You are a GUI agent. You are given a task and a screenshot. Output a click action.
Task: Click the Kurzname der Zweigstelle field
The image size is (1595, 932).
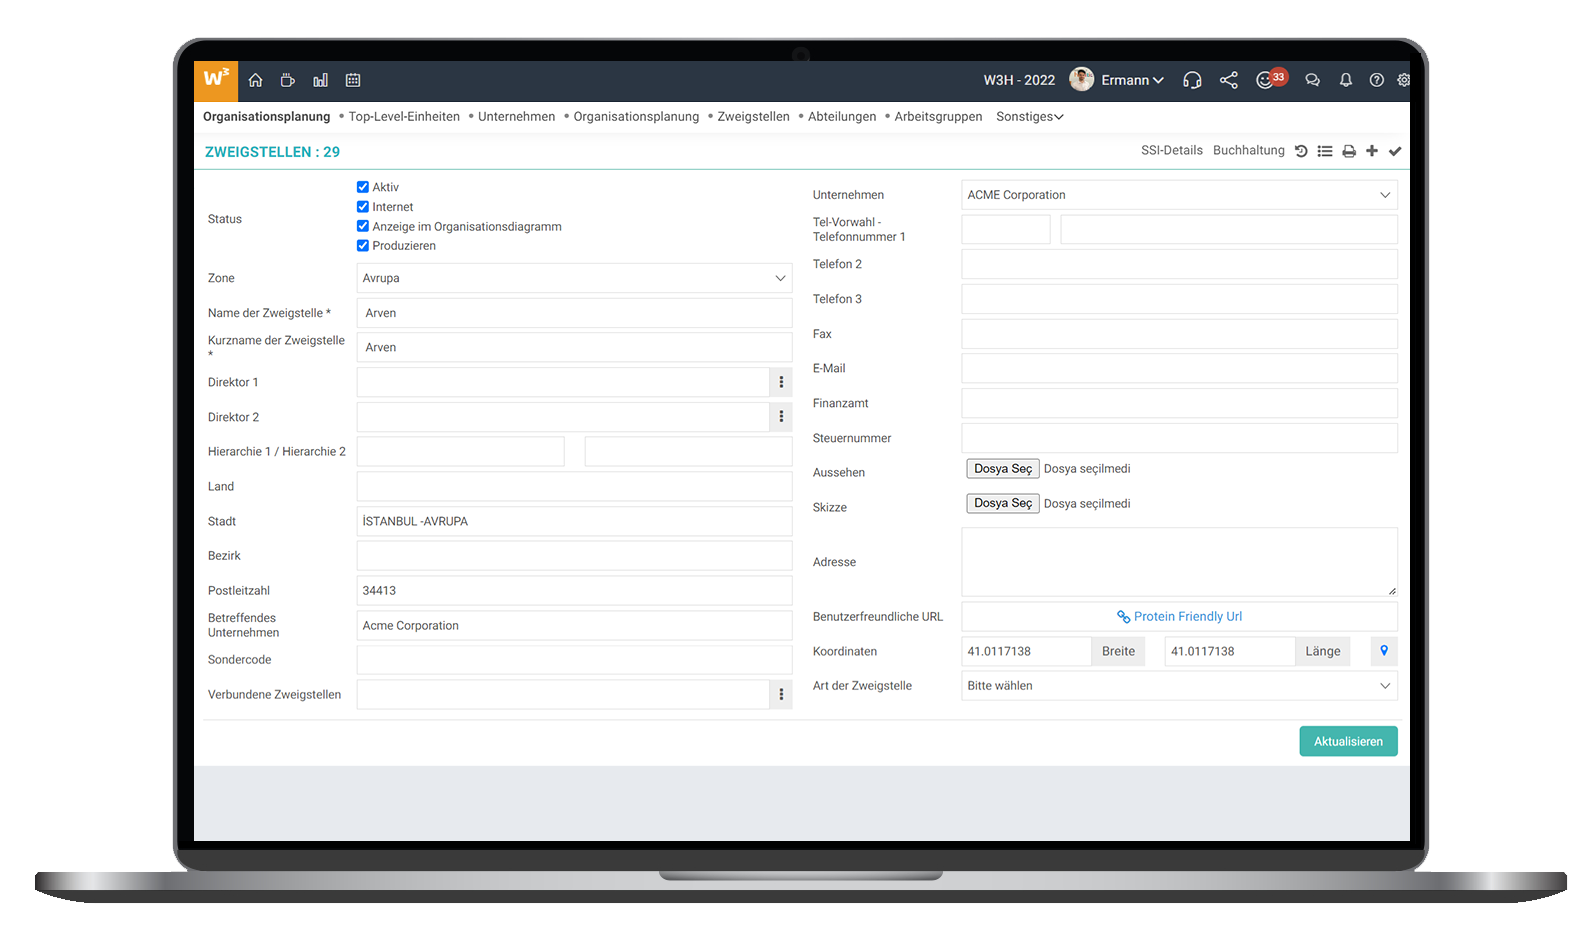click(x=574, y=347)
